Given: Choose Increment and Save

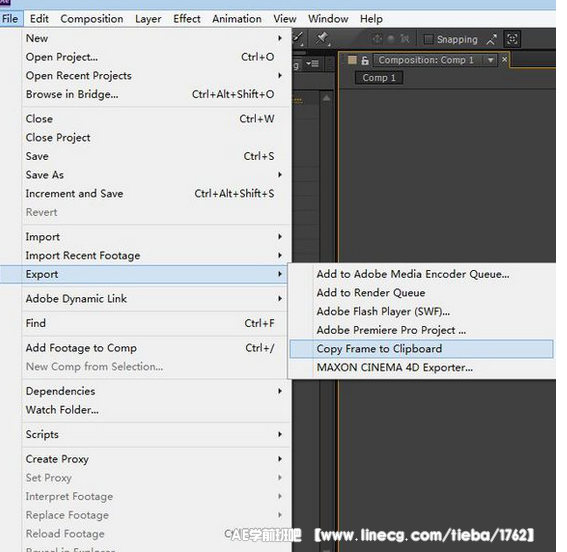Looking at the screenshot, I should pyautogui.click(x=155, y=194).
